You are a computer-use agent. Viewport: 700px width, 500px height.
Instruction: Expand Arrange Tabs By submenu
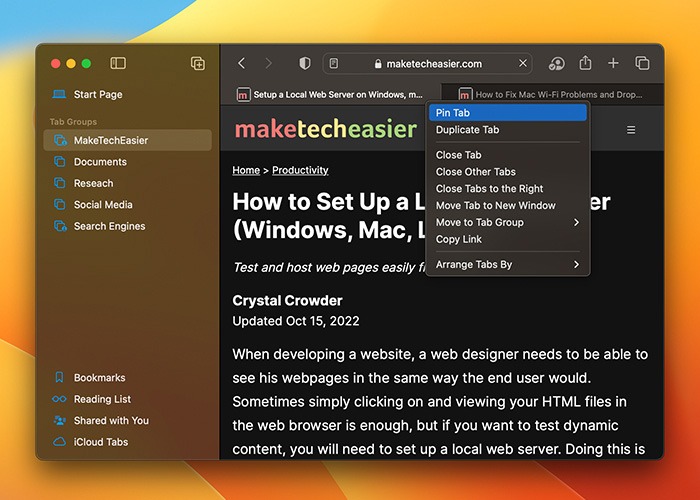[x=508, y=264]
